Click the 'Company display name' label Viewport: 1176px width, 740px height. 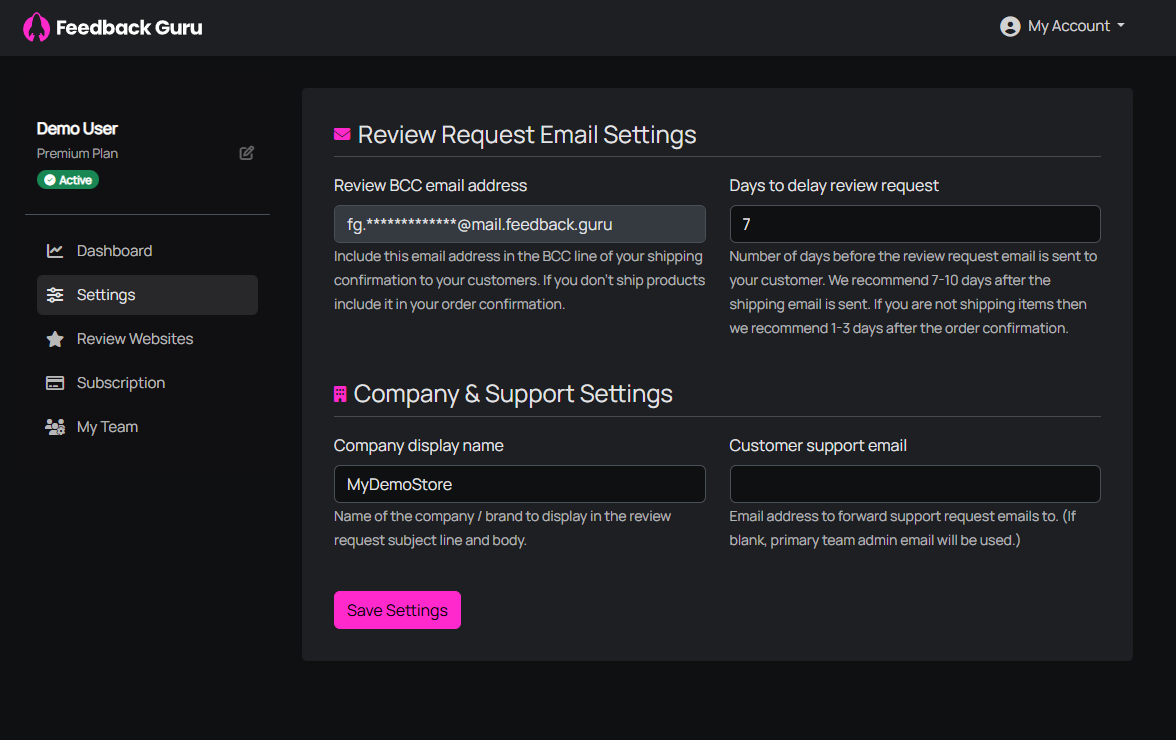coord(418,445)
